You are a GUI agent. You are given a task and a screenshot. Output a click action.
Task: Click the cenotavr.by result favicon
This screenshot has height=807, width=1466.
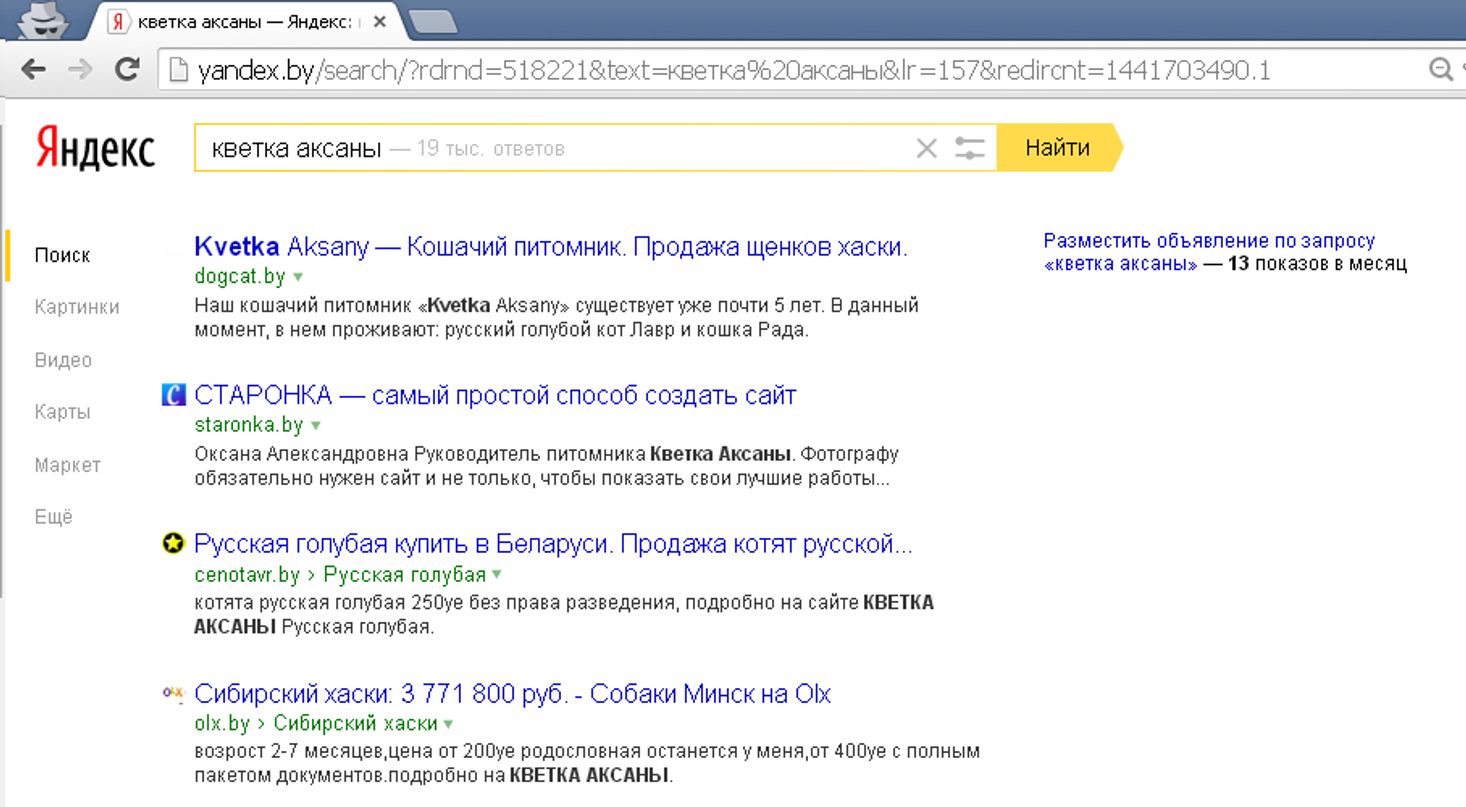pyautogui.click(x=174, y=544)
